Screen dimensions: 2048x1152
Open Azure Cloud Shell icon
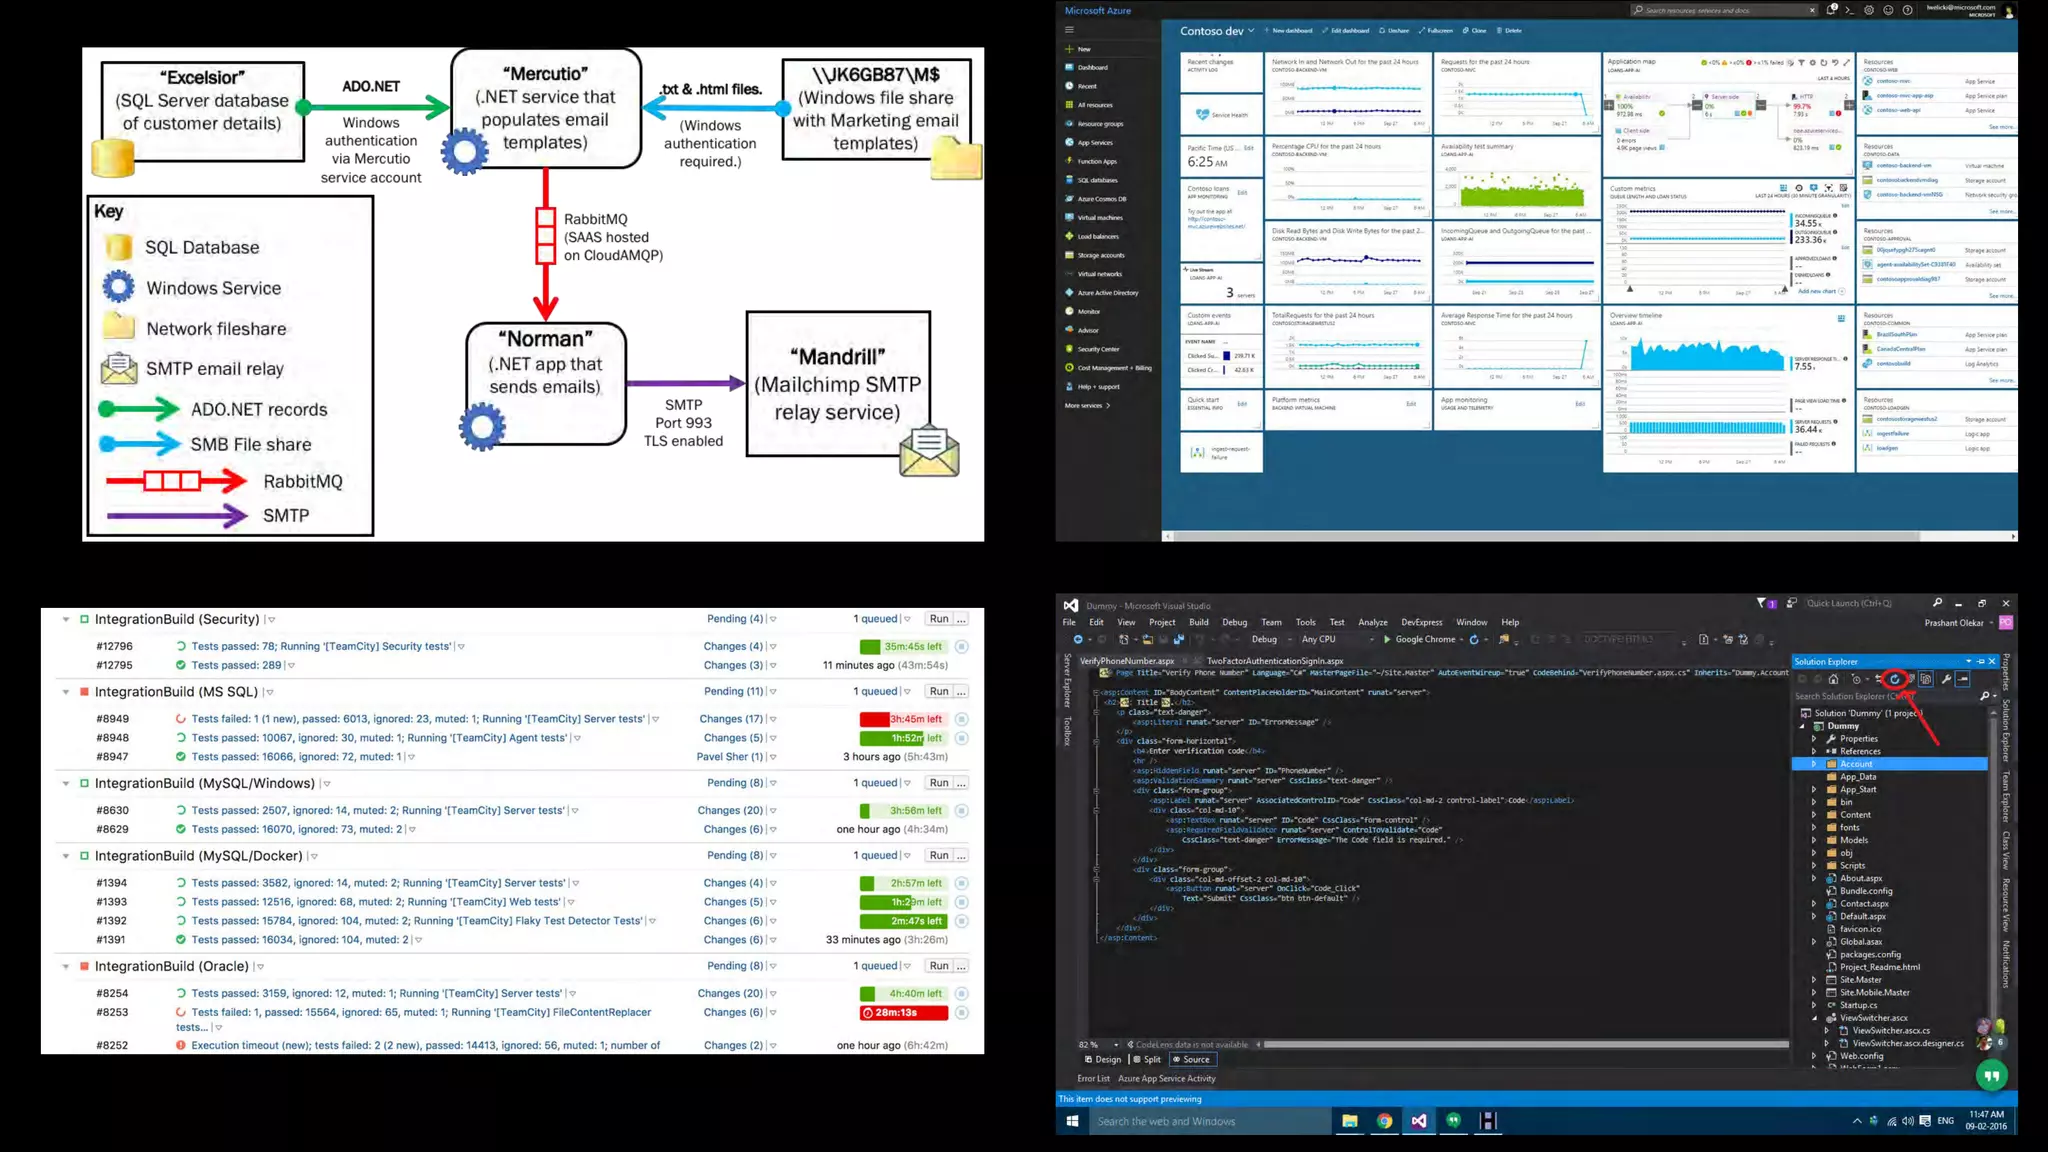1849,10
